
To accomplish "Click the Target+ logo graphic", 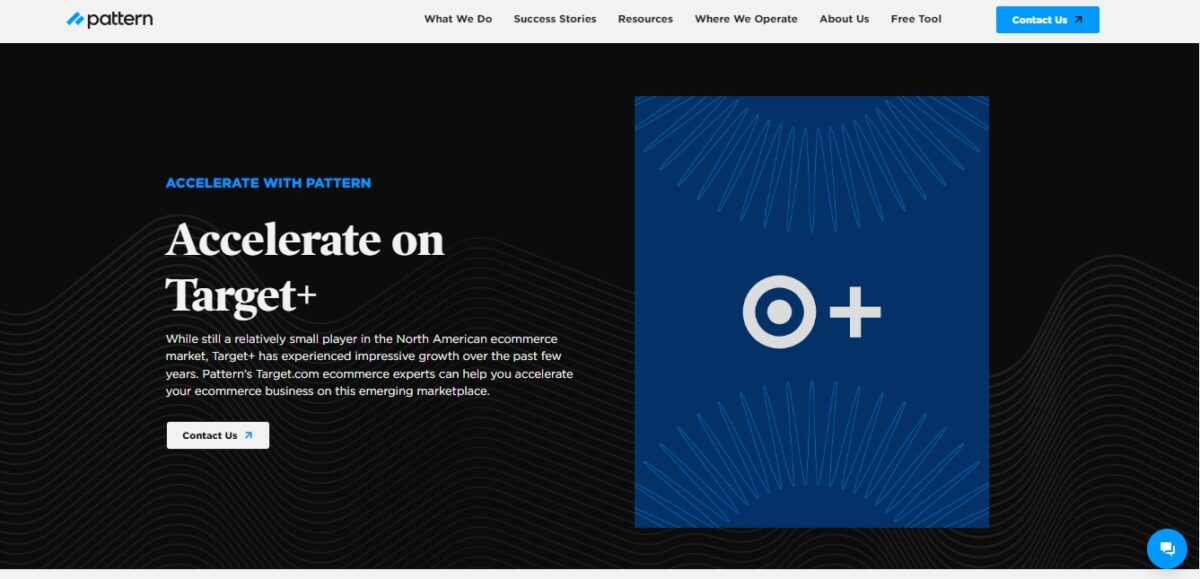I will pyautogui.click(x=811, y=312).
